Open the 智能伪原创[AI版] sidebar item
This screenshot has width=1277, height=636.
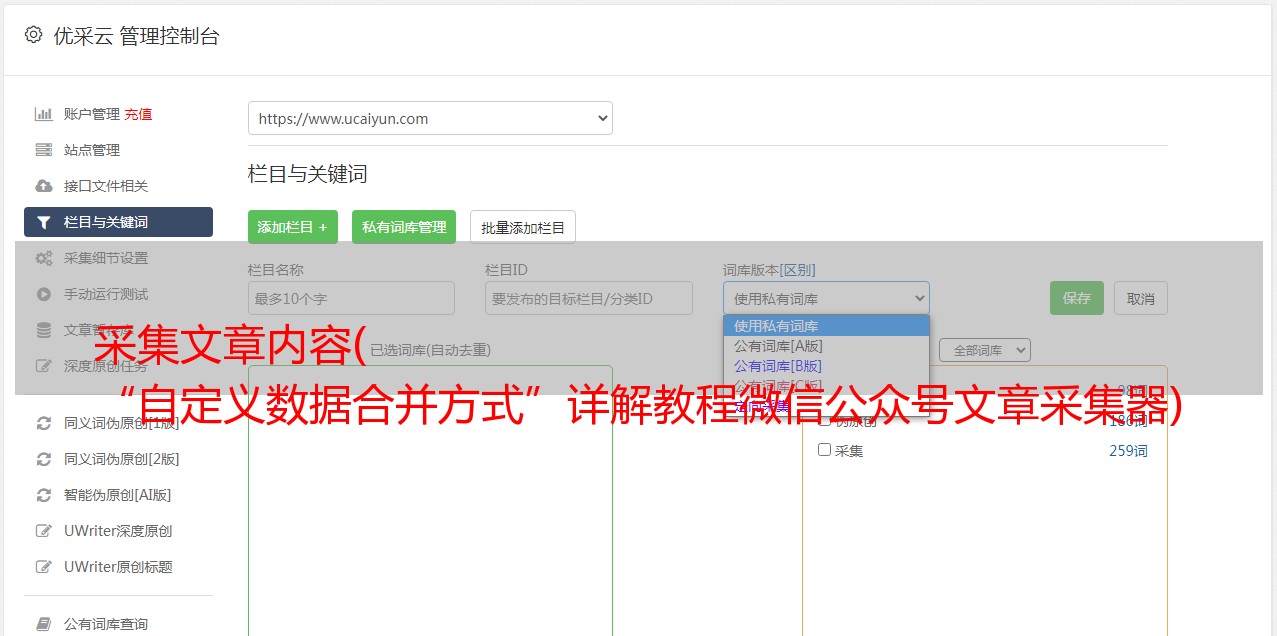(x=118, y=495)
